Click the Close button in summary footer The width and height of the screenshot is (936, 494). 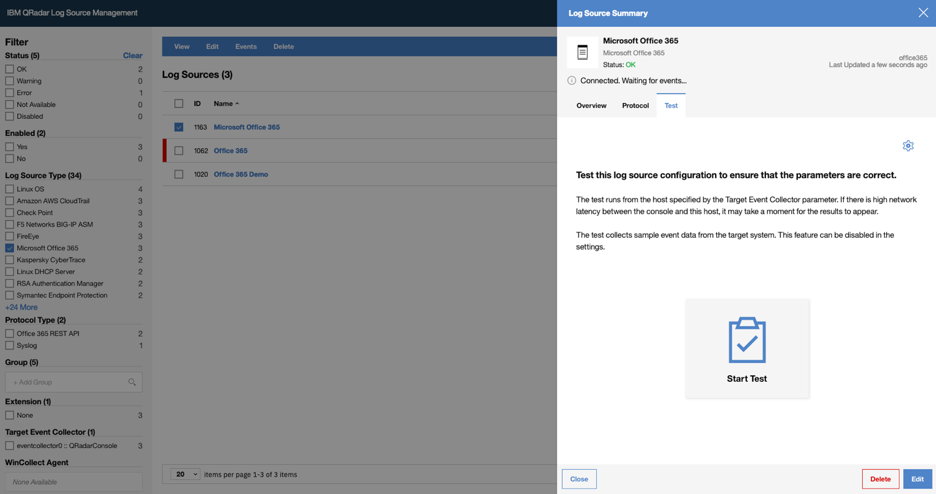[579, 479]
